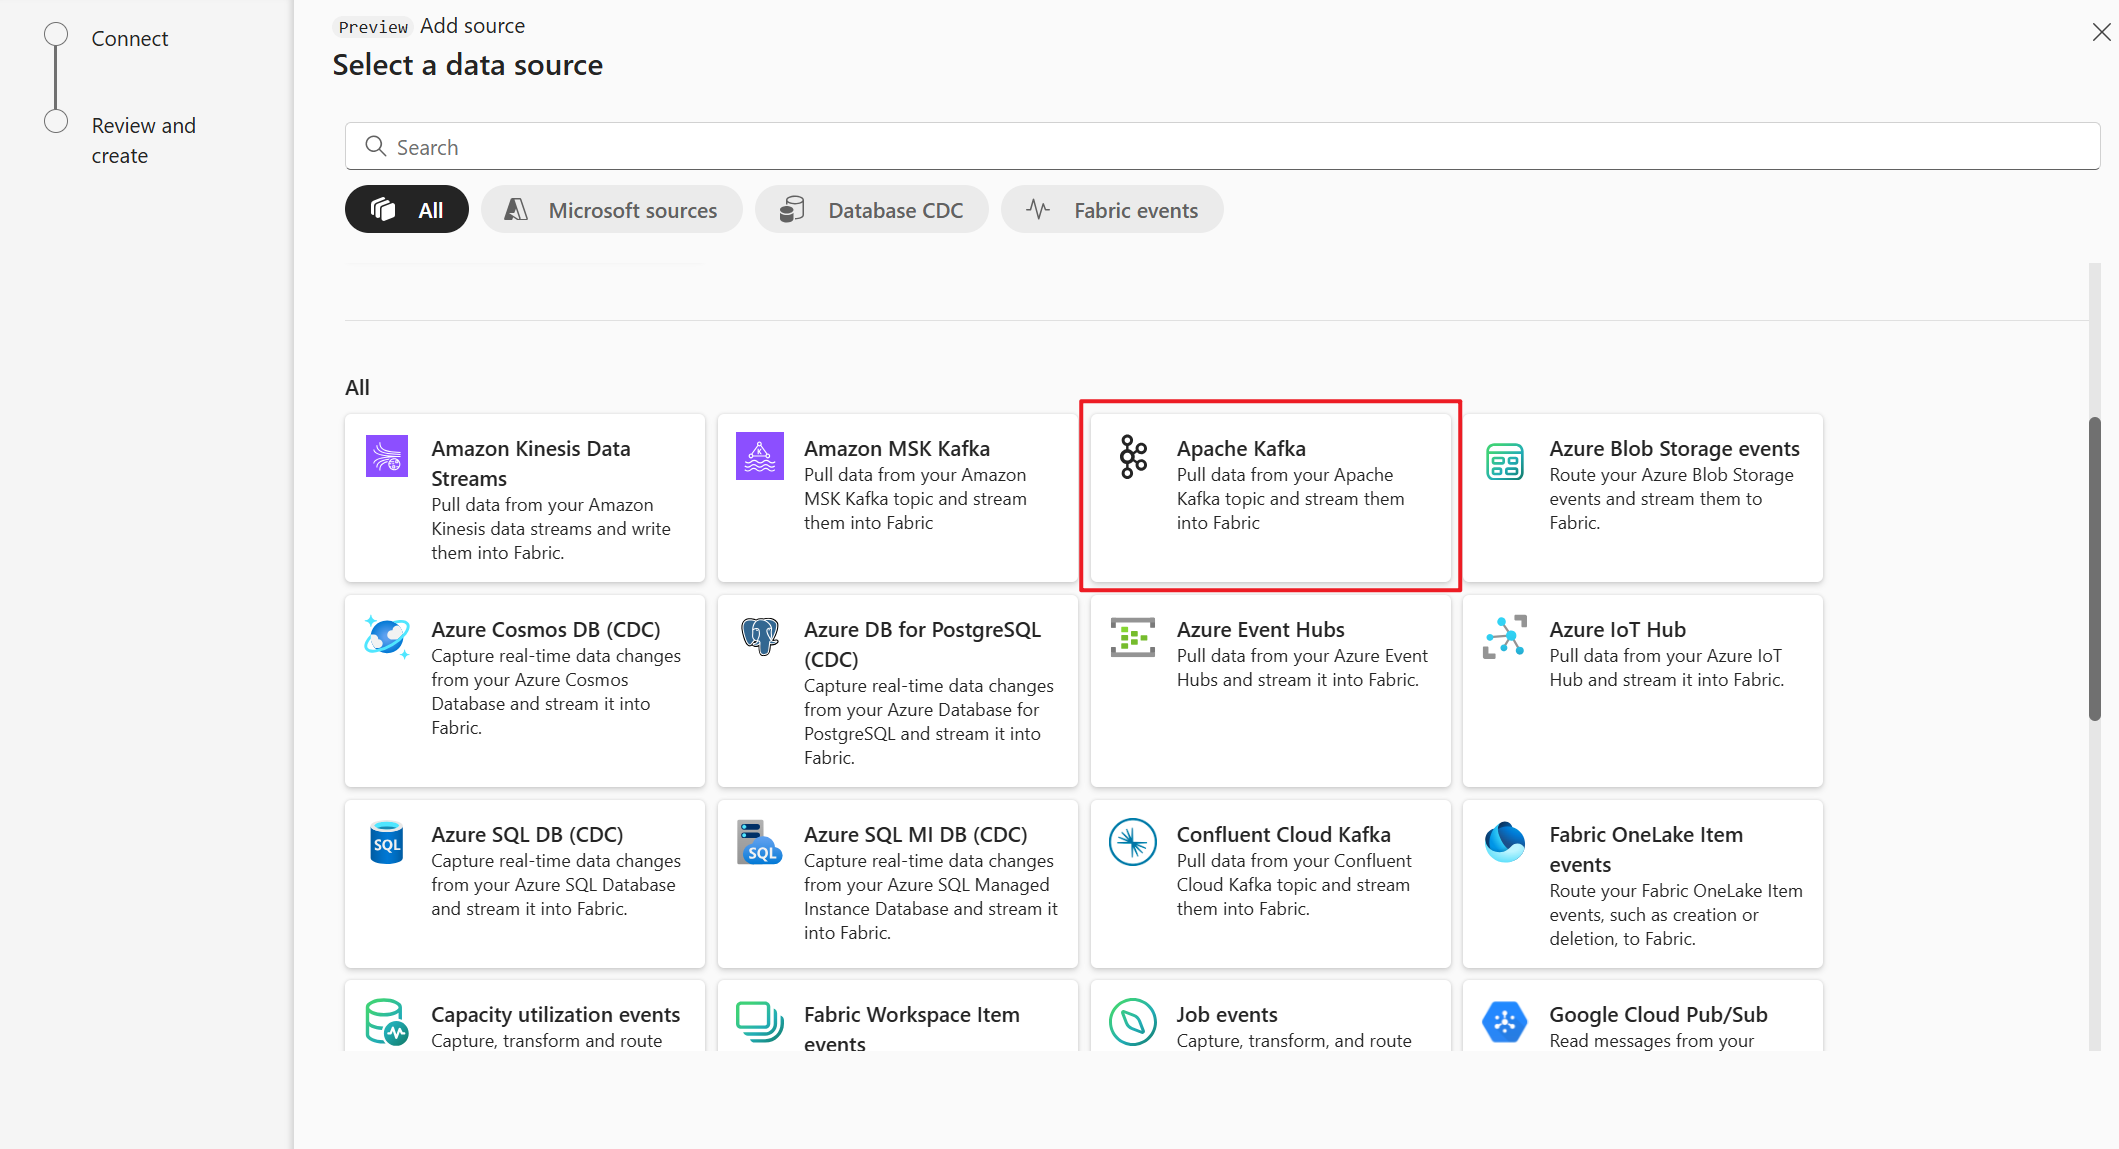Click the Amazon Kinesis Data Streams icon
Screen dimensions: 2119x1149
point(388,451)
